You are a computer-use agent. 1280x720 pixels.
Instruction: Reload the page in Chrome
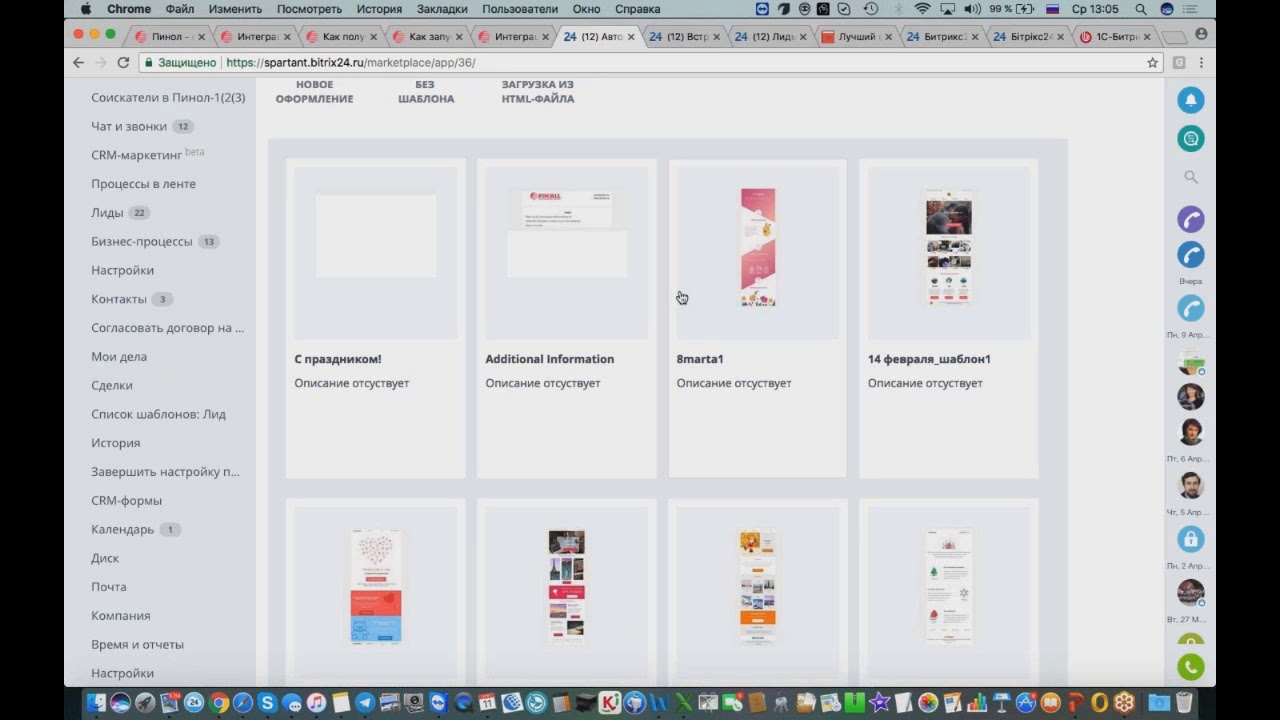123,62
